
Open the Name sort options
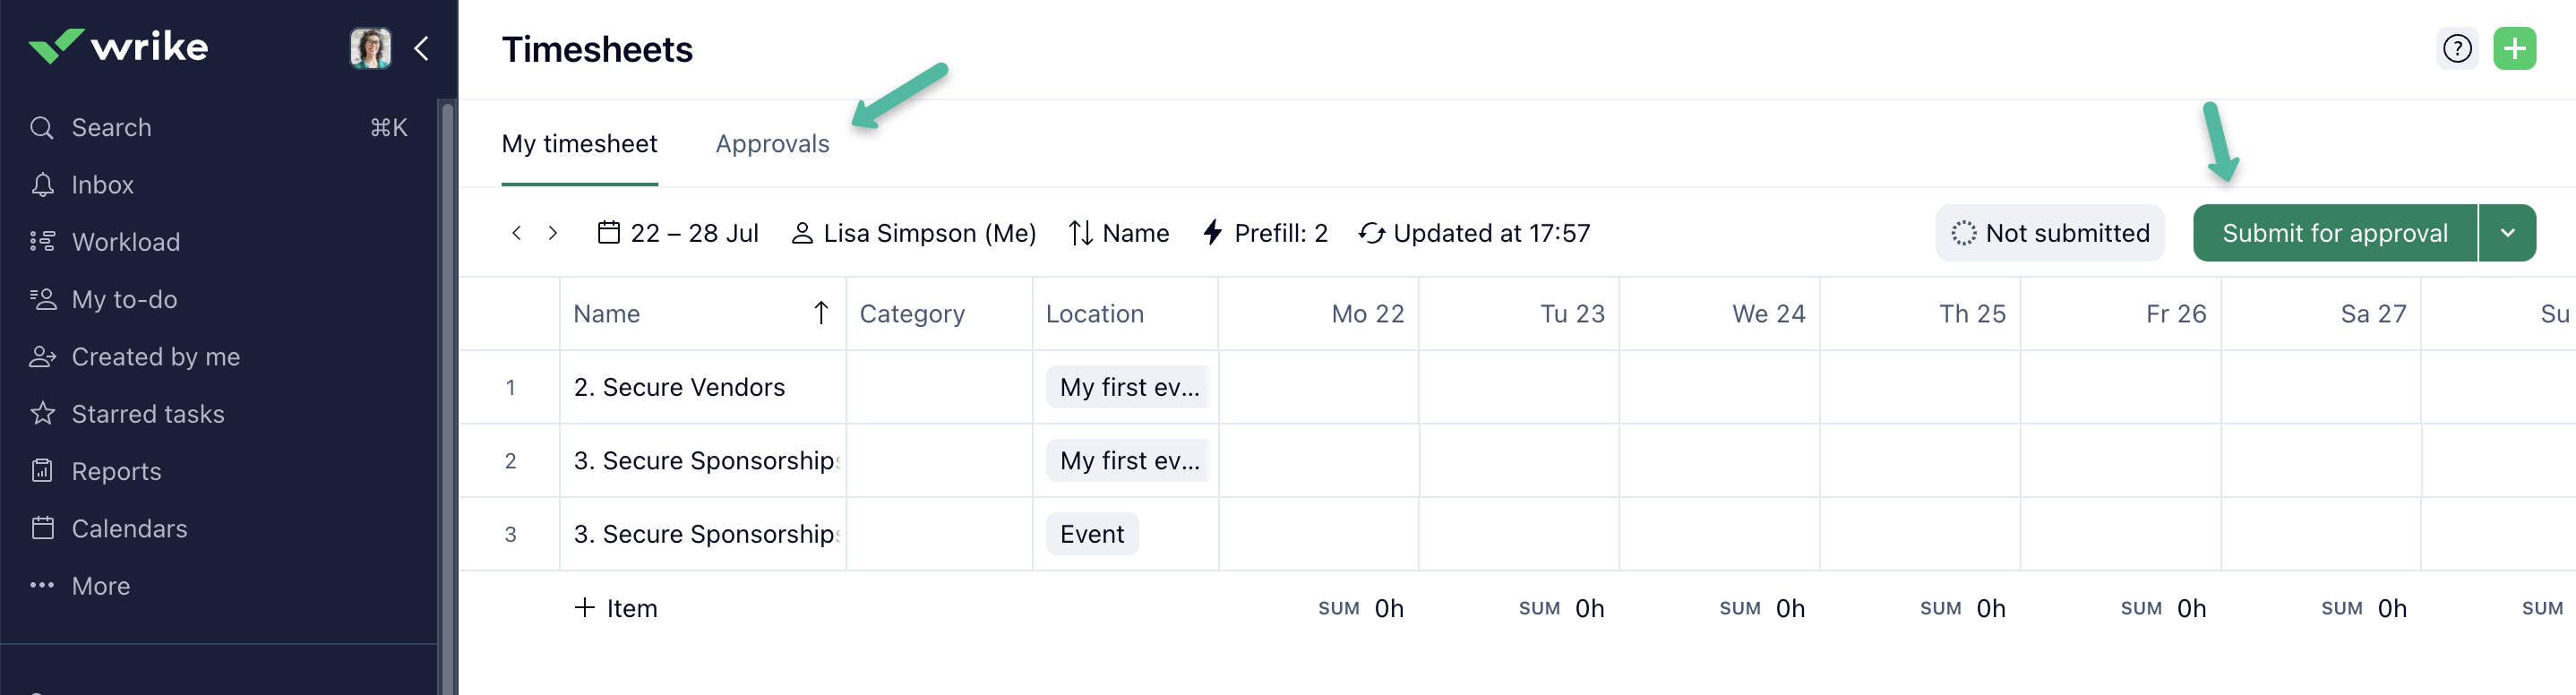pyautogui.click(x=1119, y=233)
